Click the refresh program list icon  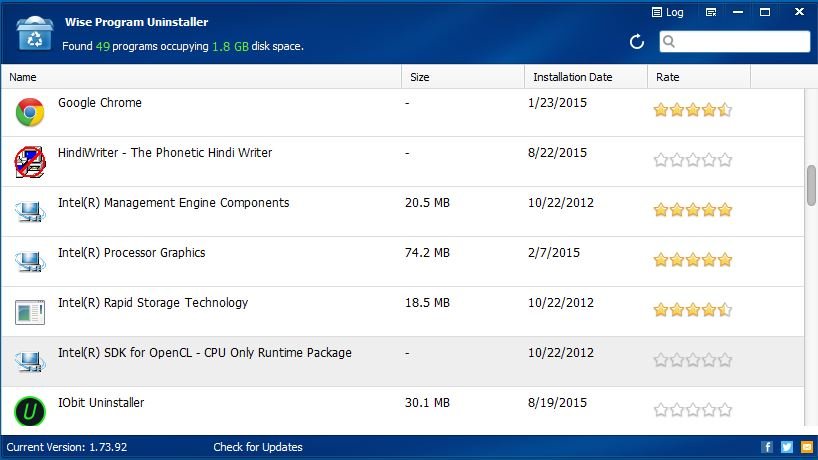coord(637,42)
